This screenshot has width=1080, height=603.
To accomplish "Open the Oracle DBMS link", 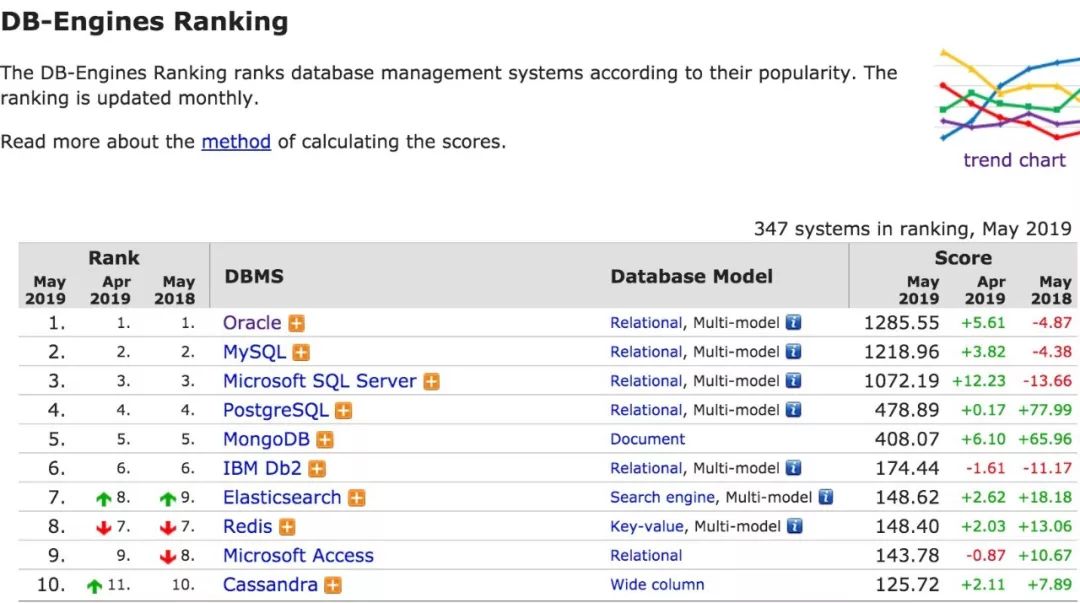I will coord(252,323).
